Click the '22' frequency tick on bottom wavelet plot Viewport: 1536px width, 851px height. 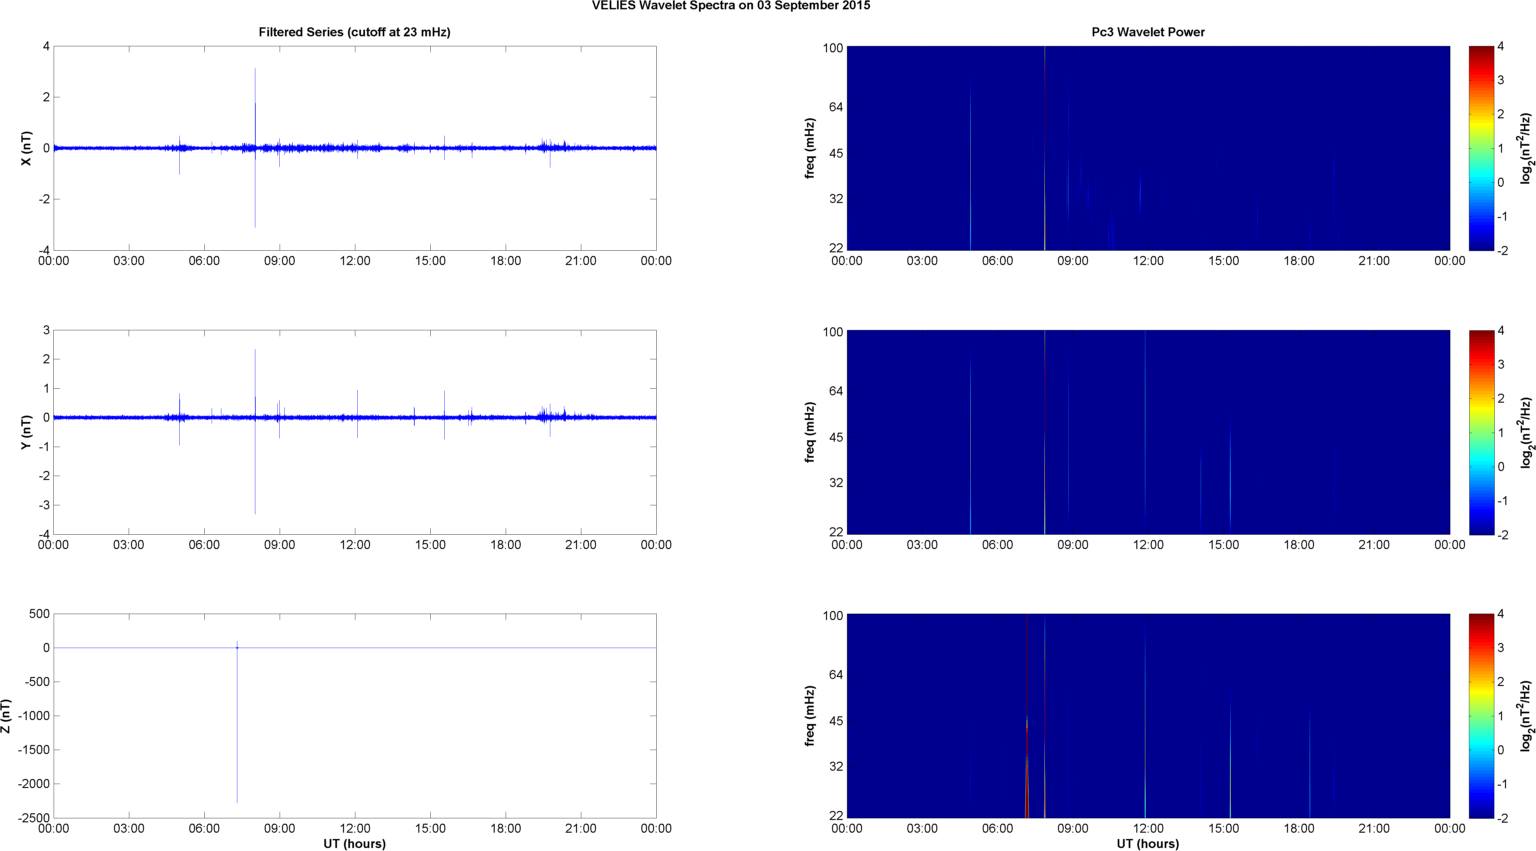pos(837,816)
